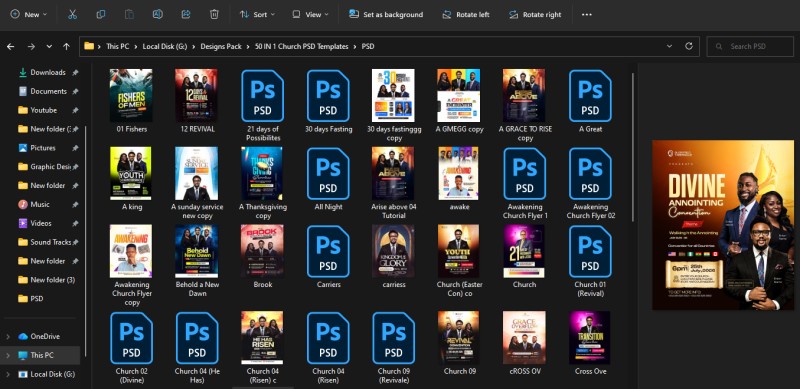Select the Behold a New Dawn thumbnail
This screenshot has width=800, height=389.
tap(196, 251)
